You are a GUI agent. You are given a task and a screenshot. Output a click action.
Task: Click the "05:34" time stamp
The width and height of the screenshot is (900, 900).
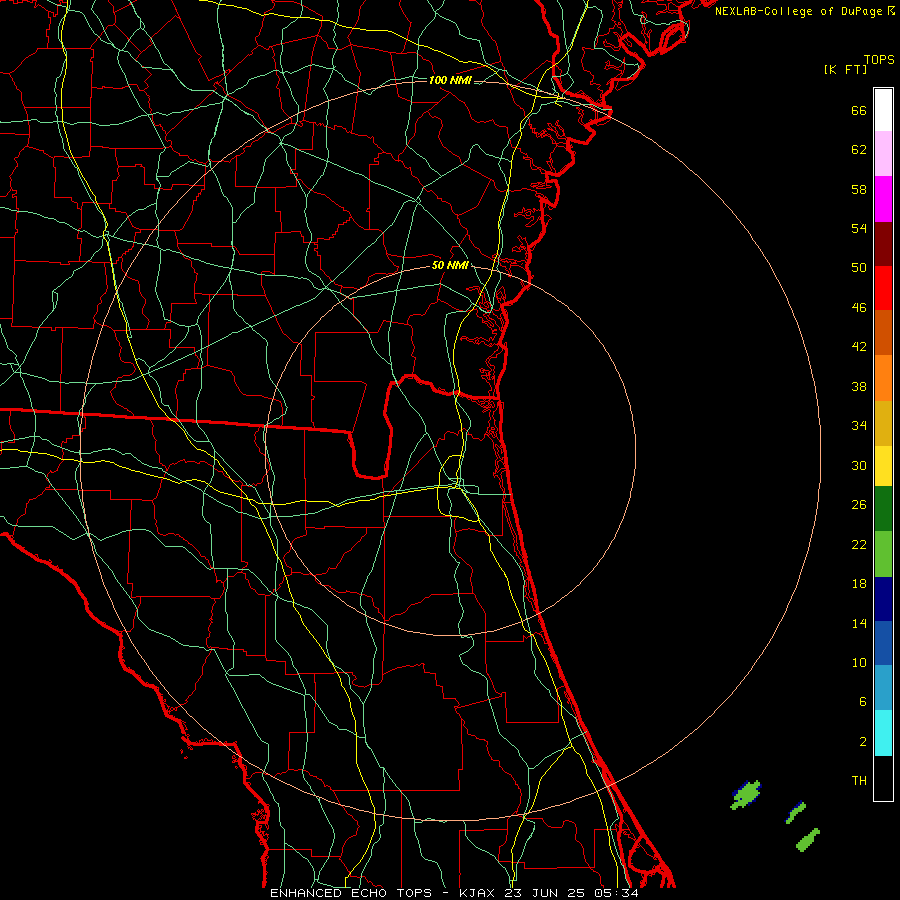coord(618,893)
